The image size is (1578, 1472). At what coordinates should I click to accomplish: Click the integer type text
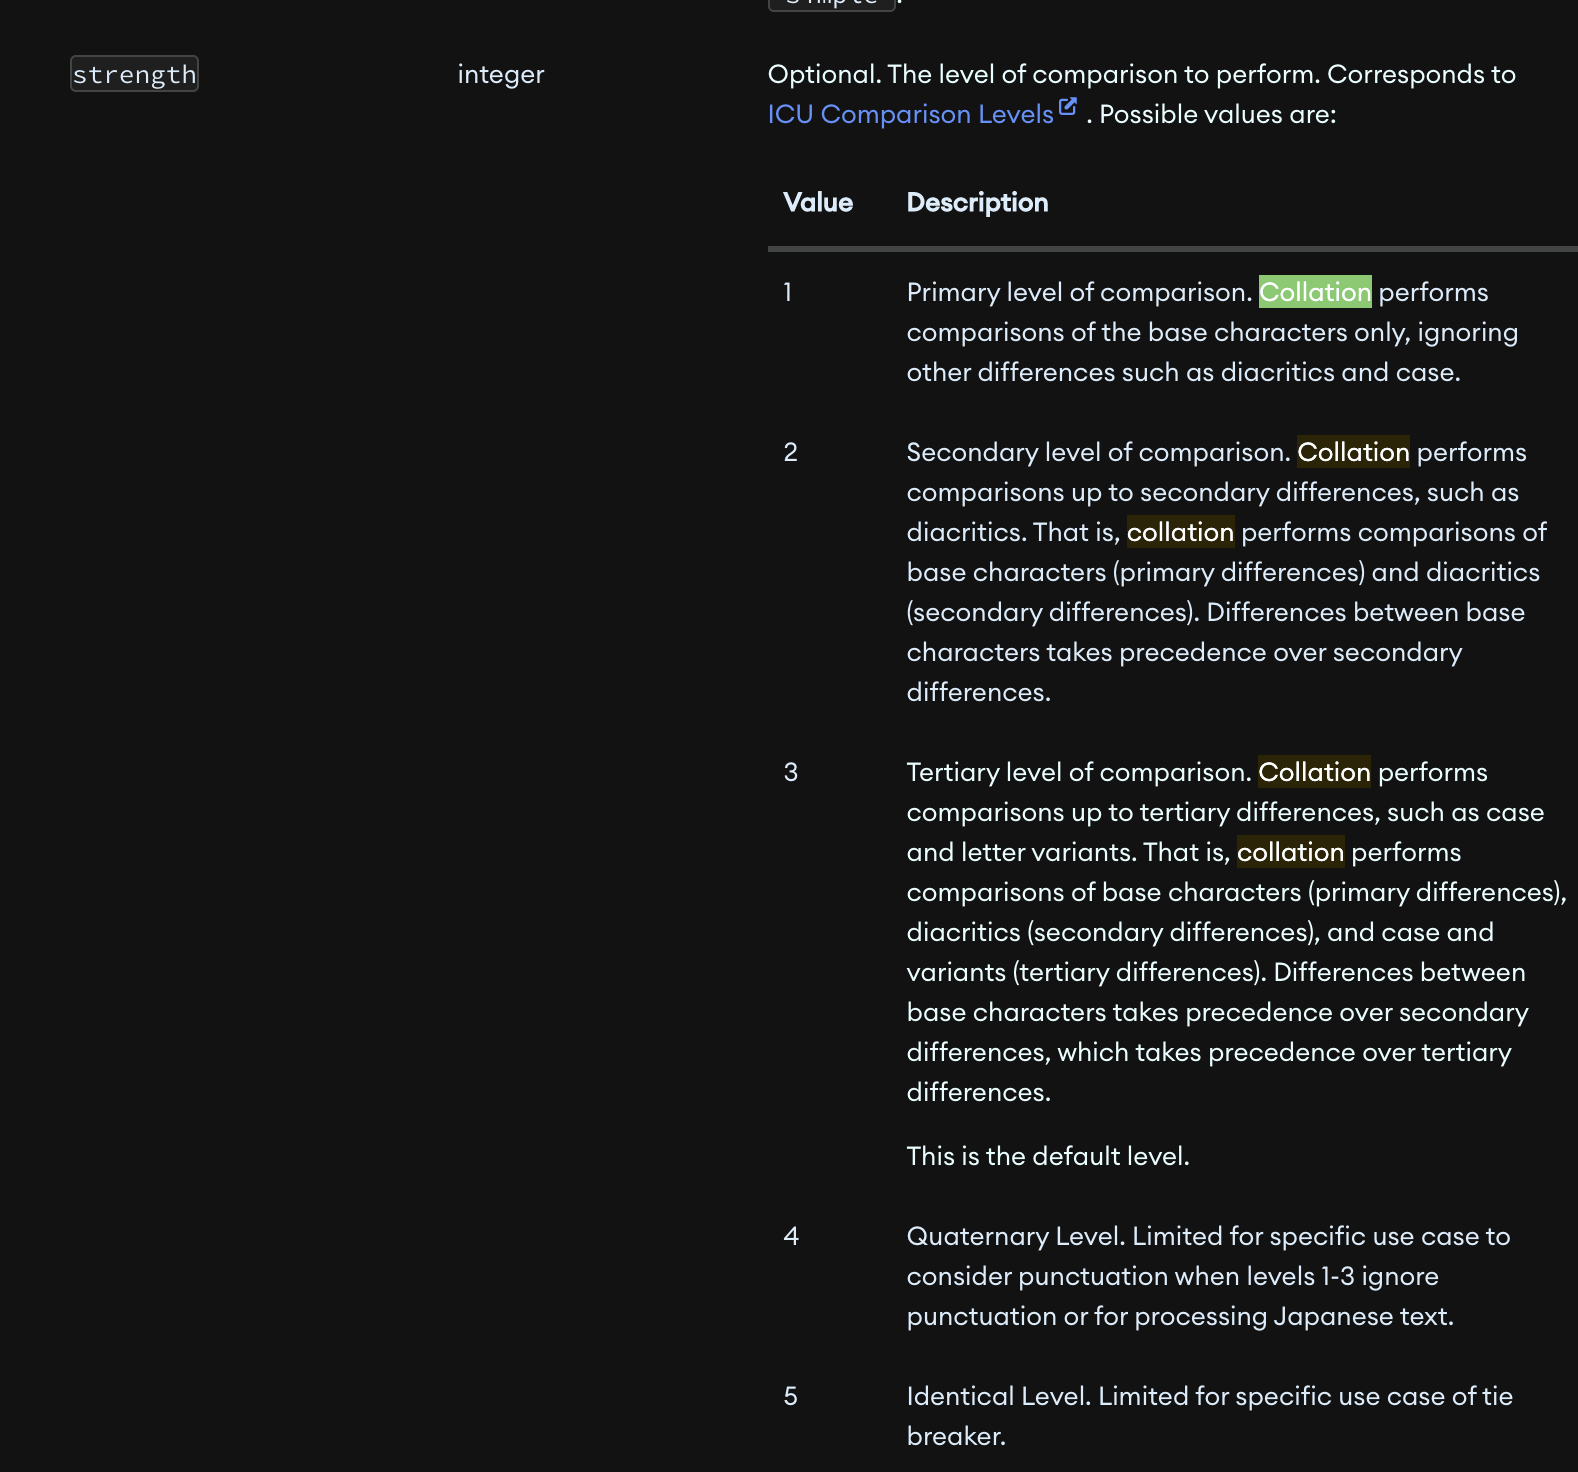click(500, 74)
